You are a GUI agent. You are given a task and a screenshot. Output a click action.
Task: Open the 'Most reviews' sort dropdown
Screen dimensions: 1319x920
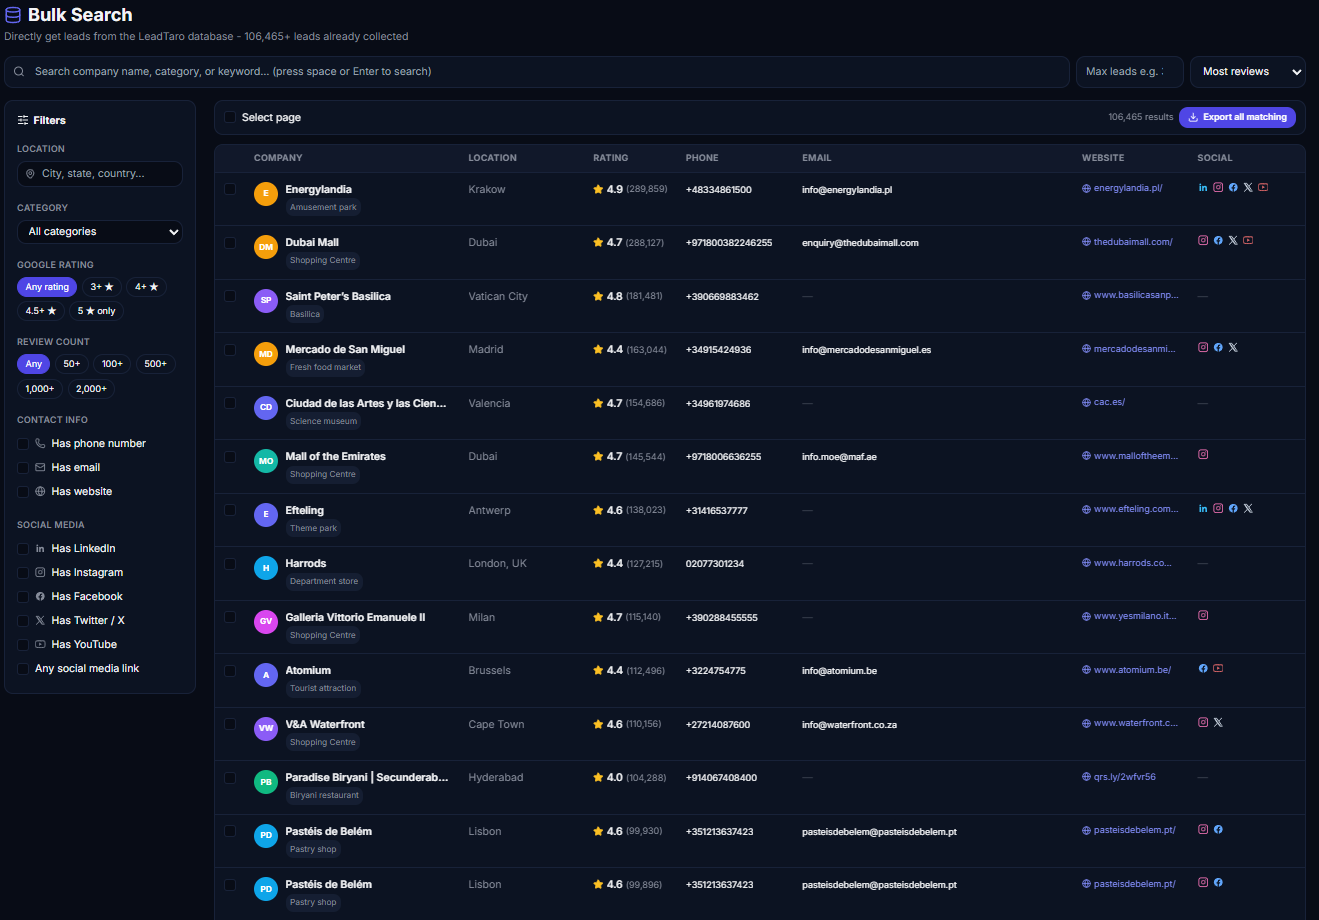pyautogui.click(x=1248, y=72)
